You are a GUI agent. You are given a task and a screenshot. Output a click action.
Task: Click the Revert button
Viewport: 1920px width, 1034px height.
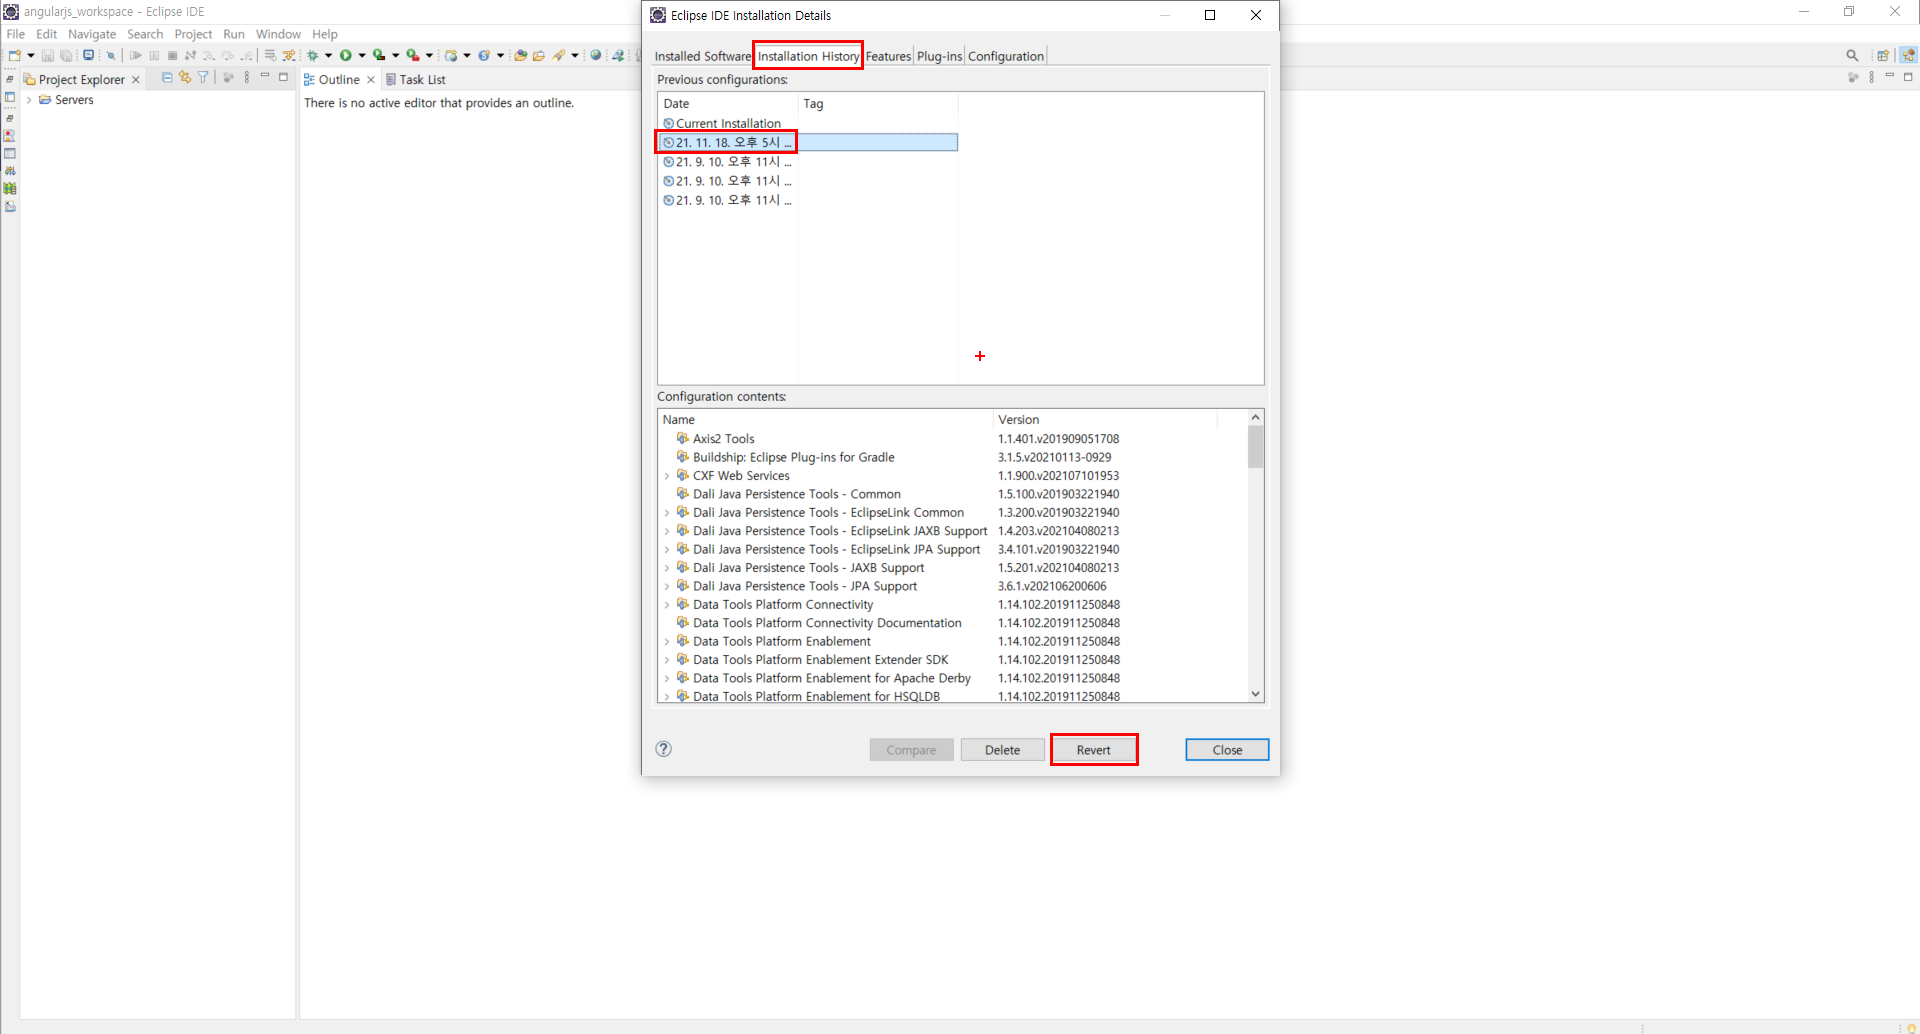click(x=1093, y=750)
